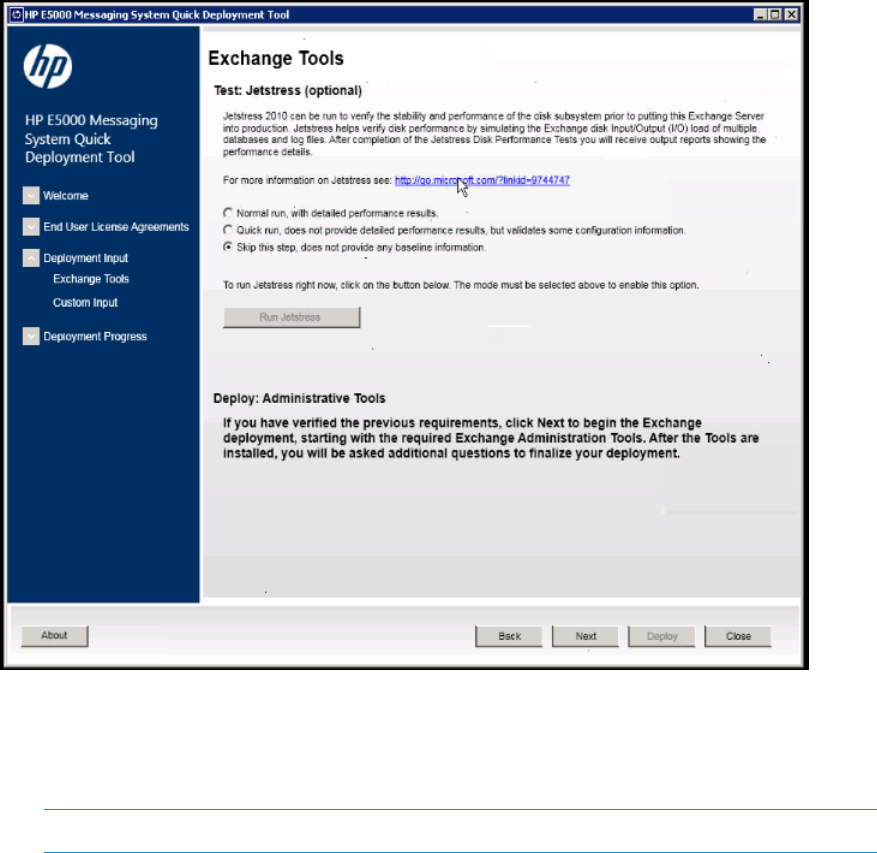Choose the Quick run radio option
The width and height of the screenshot is (877, 853).
(x=228, y=230)
